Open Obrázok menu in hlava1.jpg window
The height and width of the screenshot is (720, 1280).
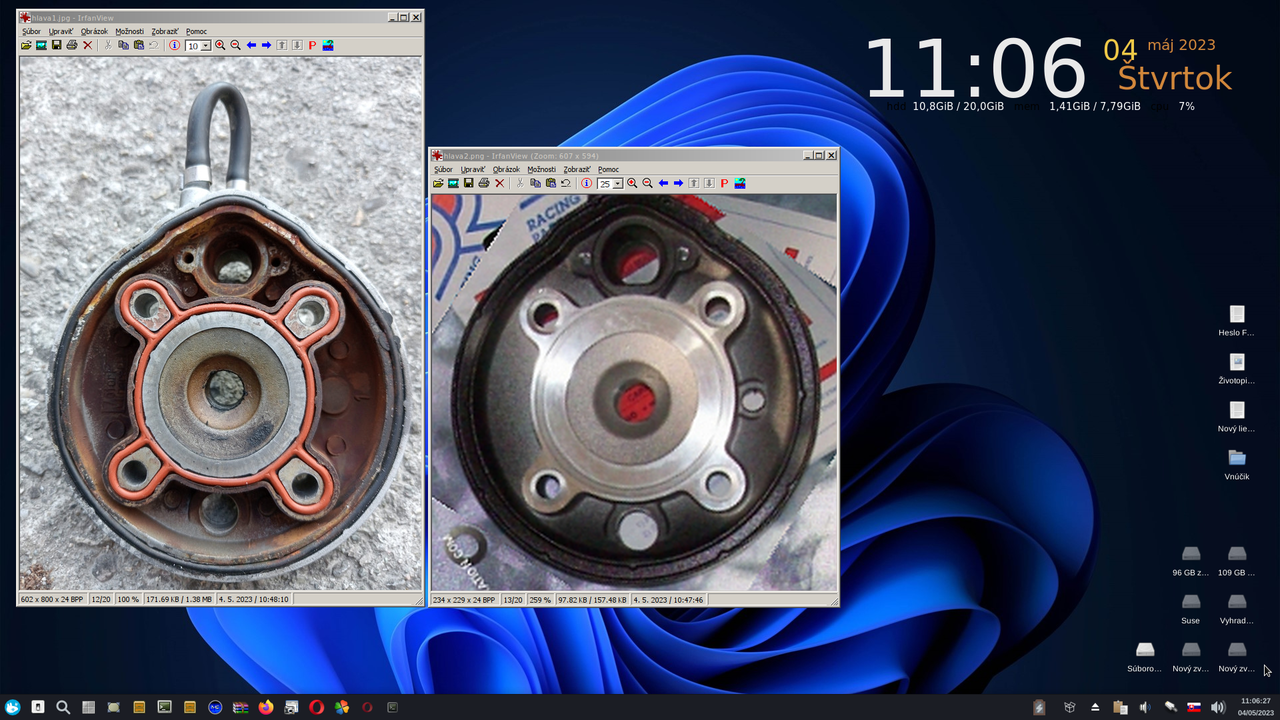[x=94, y=31]
